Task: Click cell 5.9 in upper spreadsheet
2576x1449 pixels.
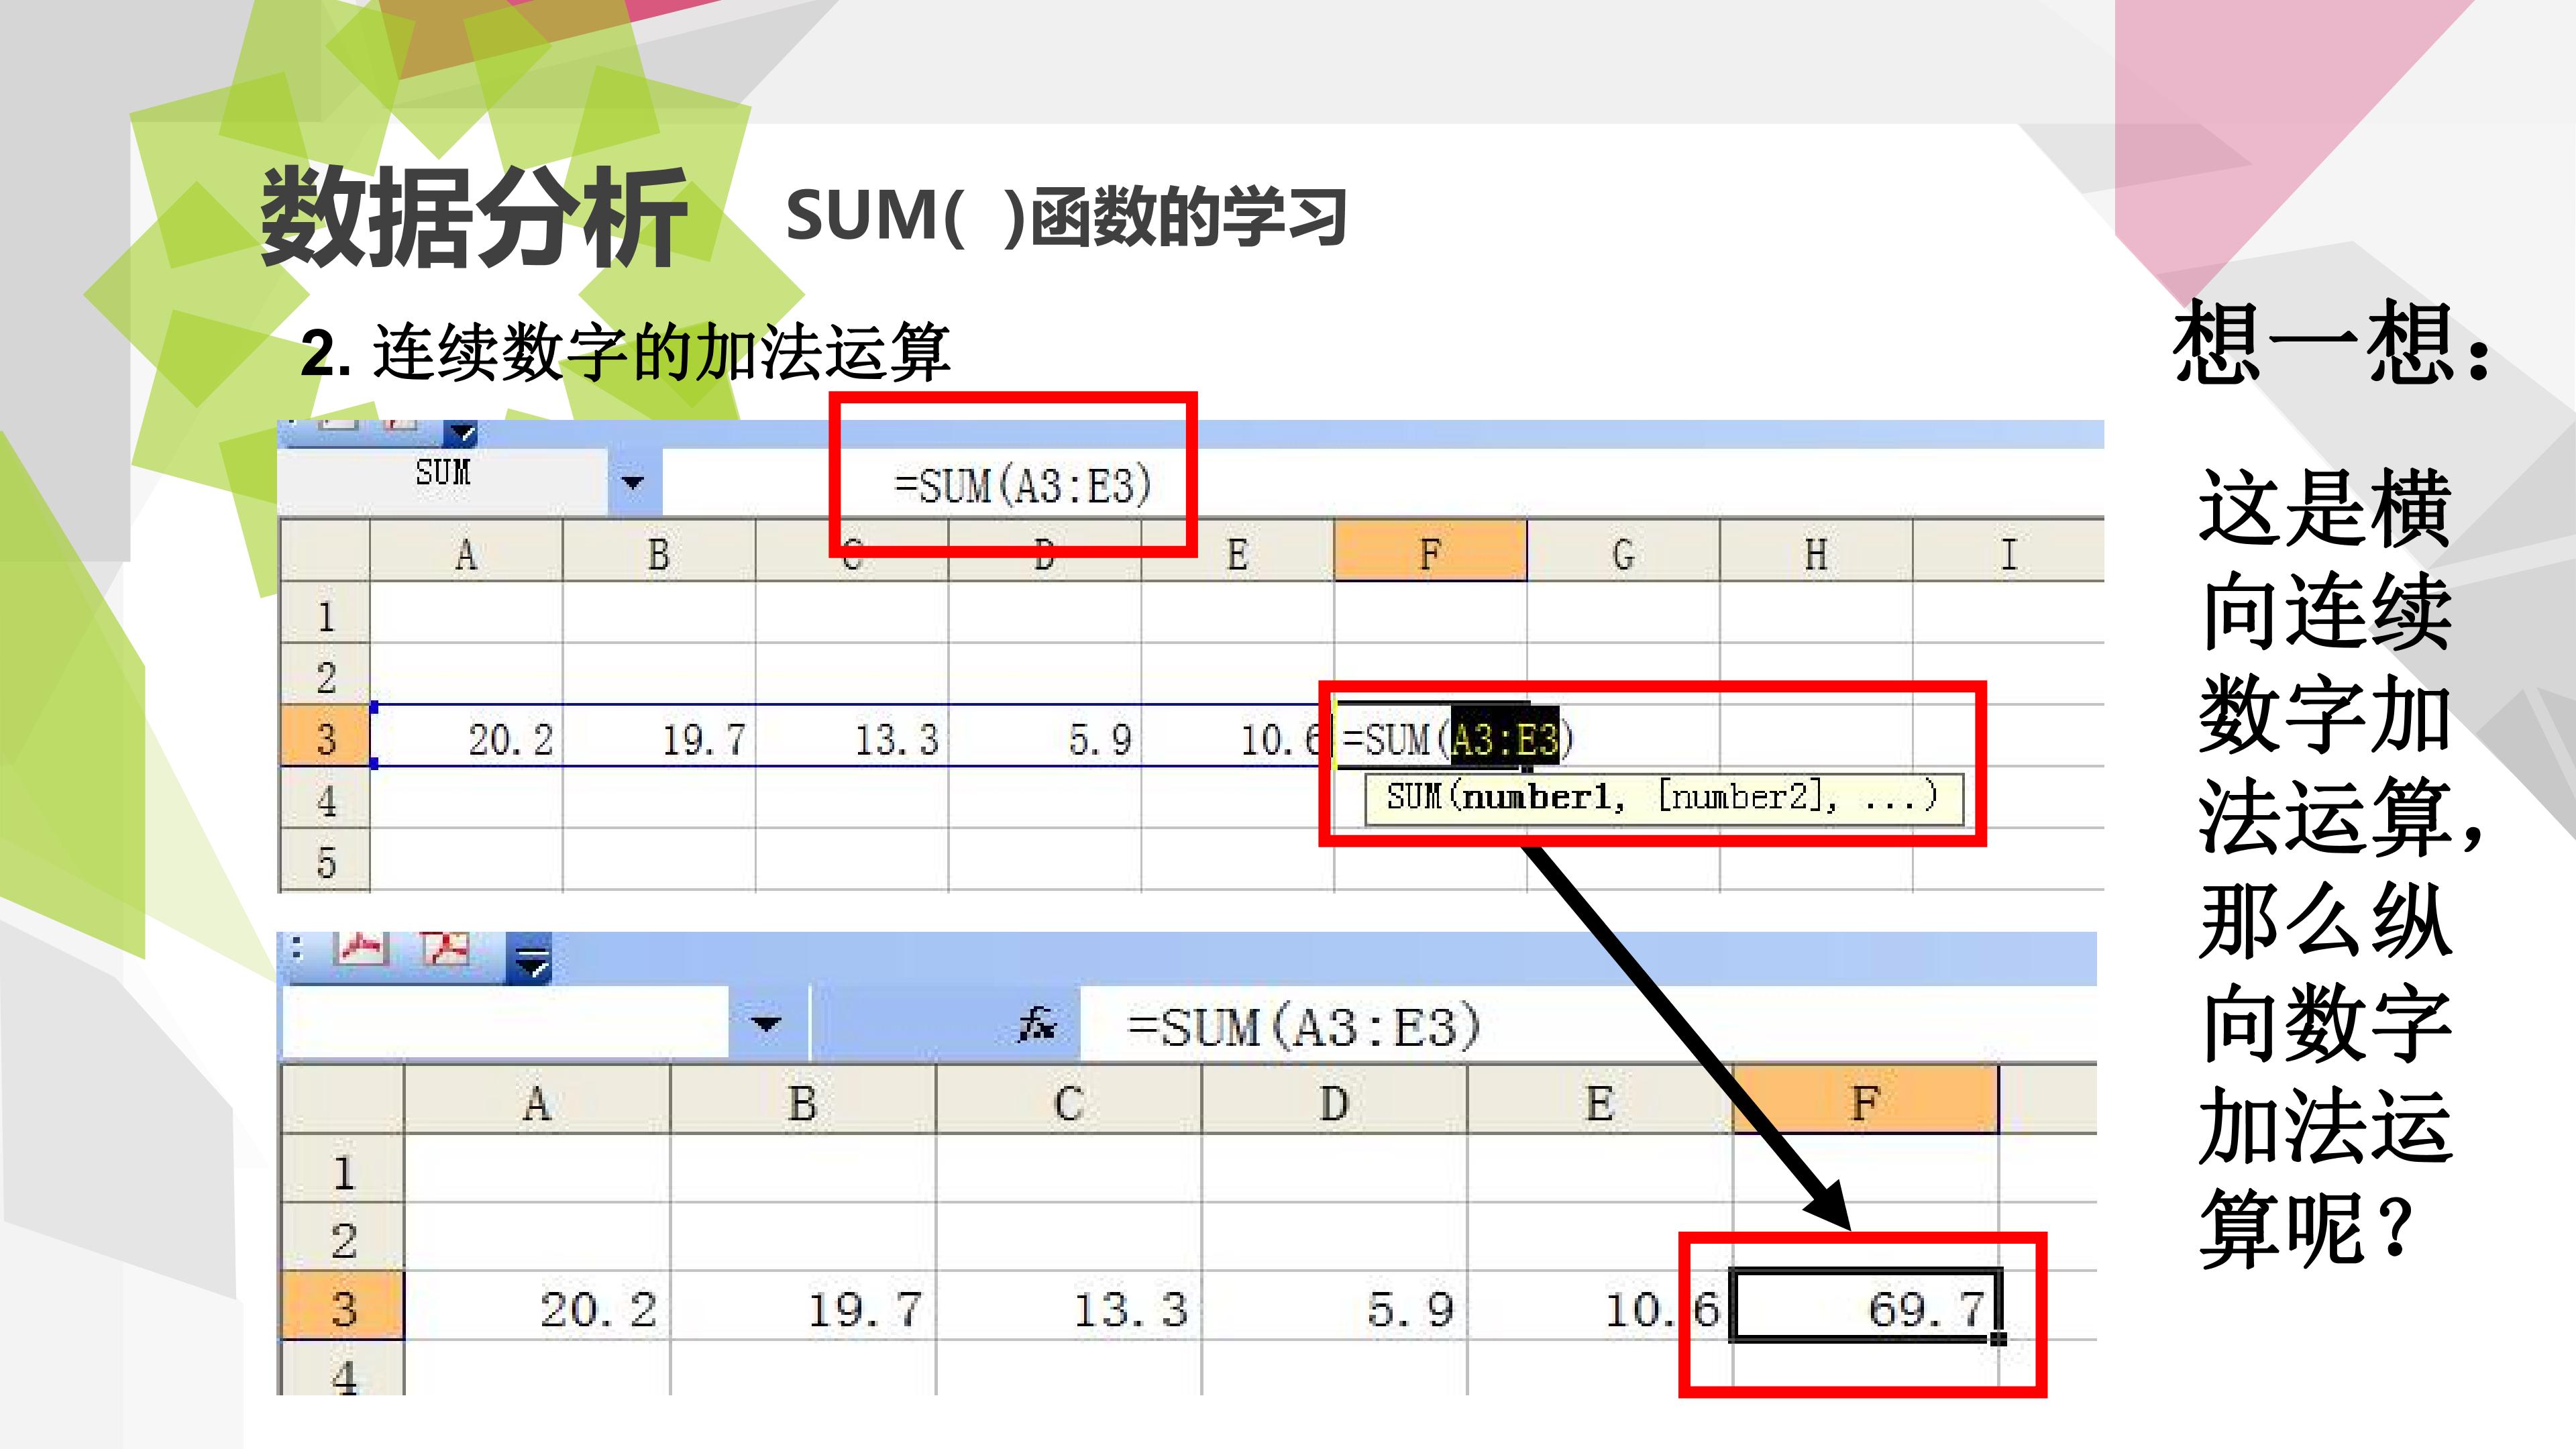Action: tap(1045, 737)
